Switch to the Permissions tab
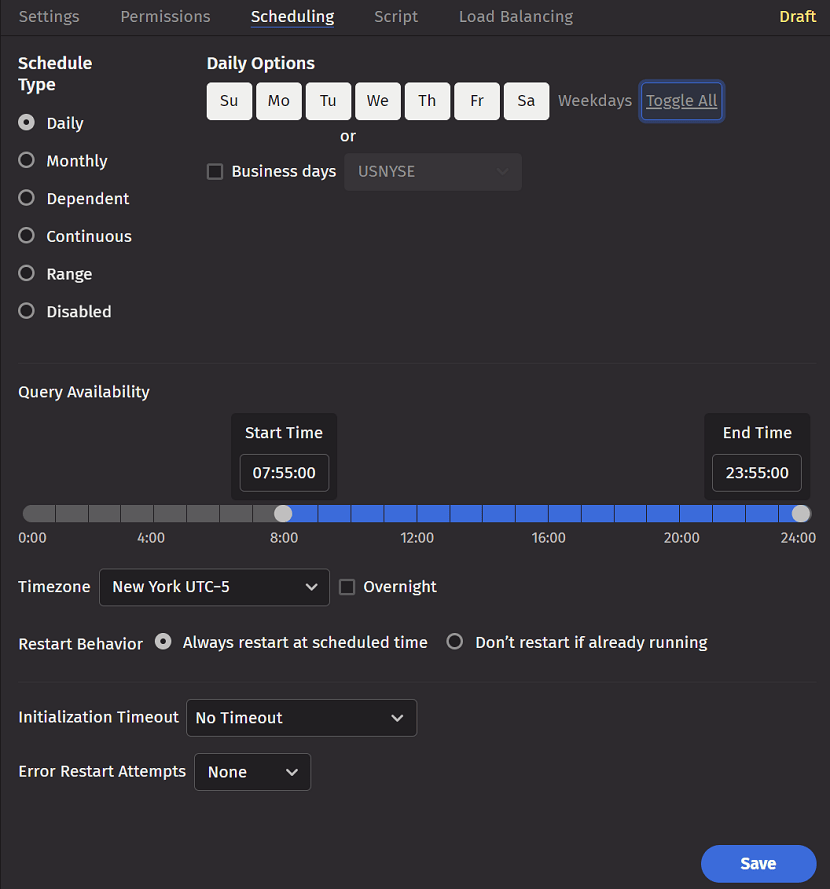 [165, 17]
